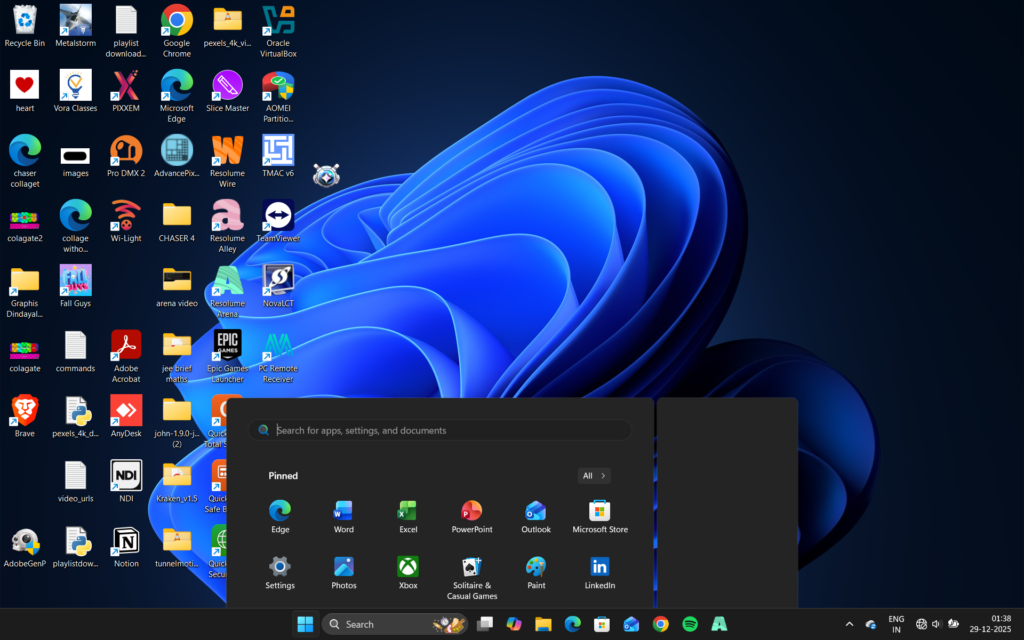Select the Brave browser desktop shortcut
The image size is (1024, 640).
click(25, 417)
